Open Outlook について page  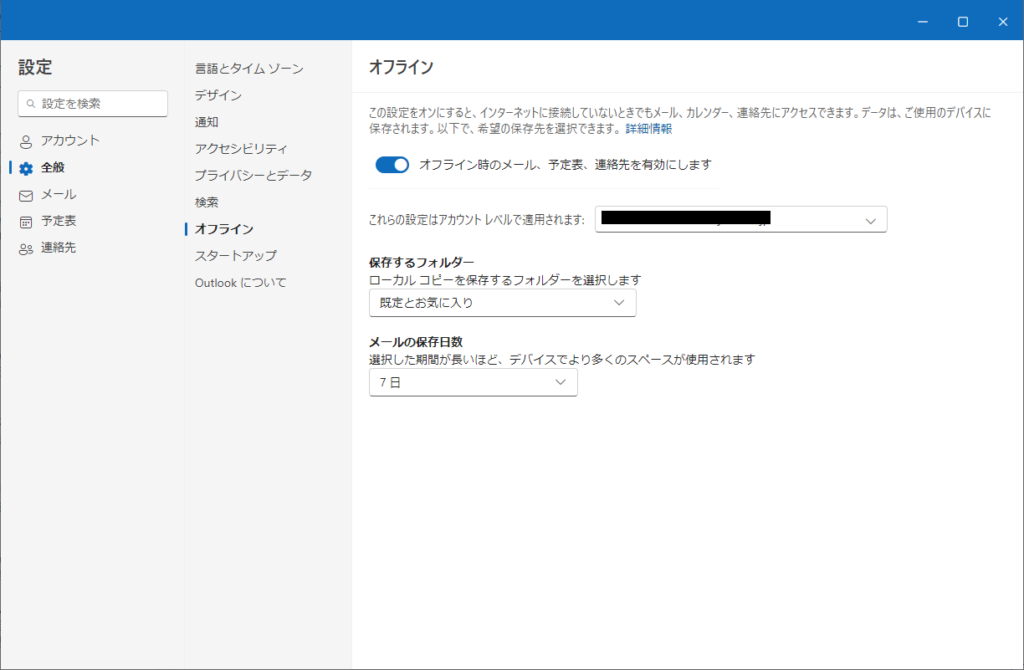240,283
